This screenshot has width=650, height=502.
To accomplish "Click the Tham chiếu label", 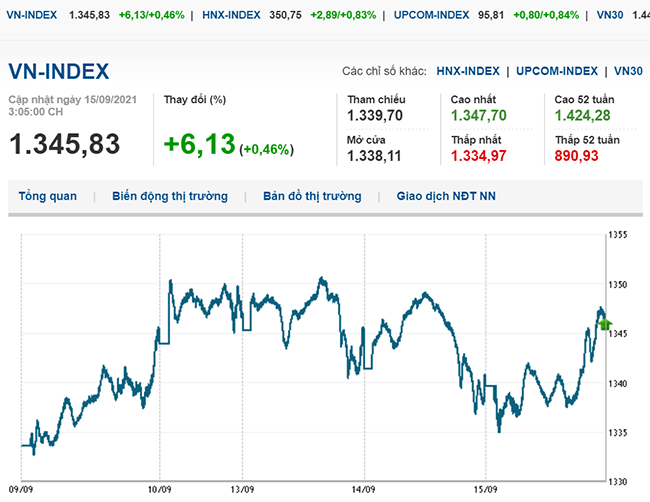I will tap(376, 99).
